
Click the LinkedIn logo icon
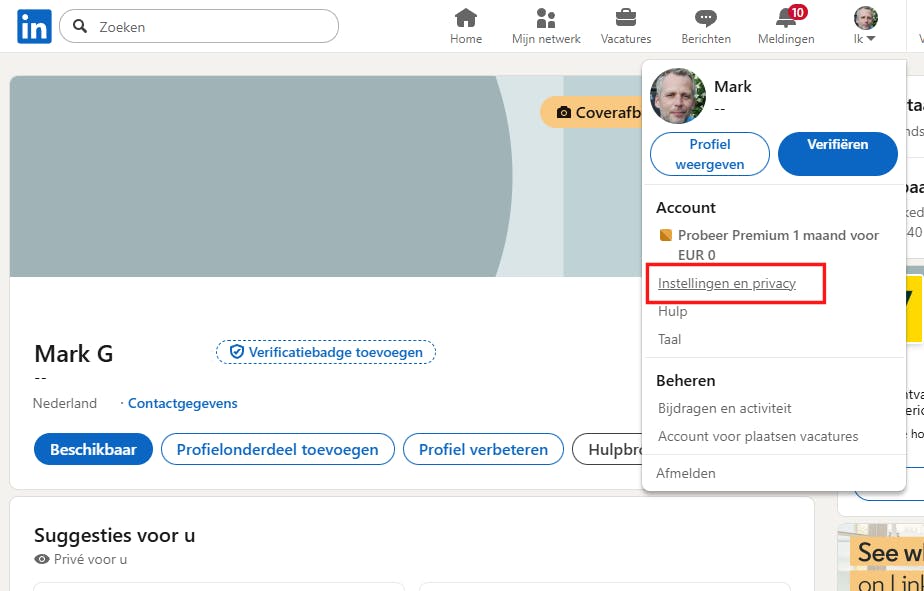(x=34, y=27)
